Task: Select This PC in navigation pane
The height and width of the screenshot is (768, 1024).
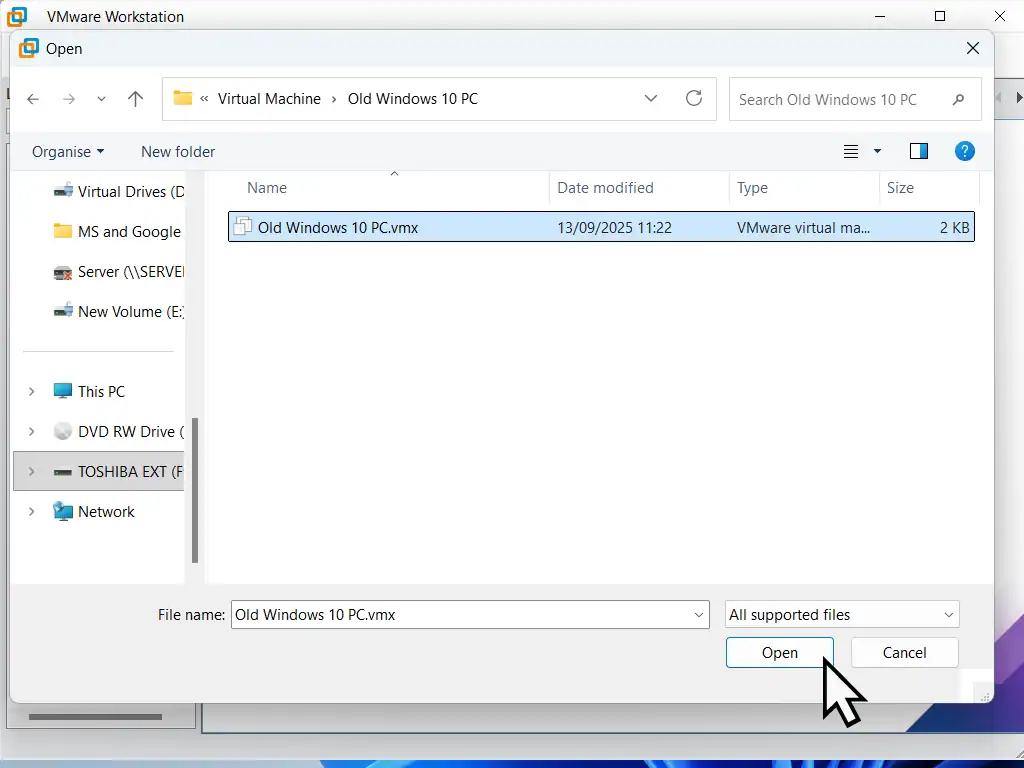Action: [101, 391]
